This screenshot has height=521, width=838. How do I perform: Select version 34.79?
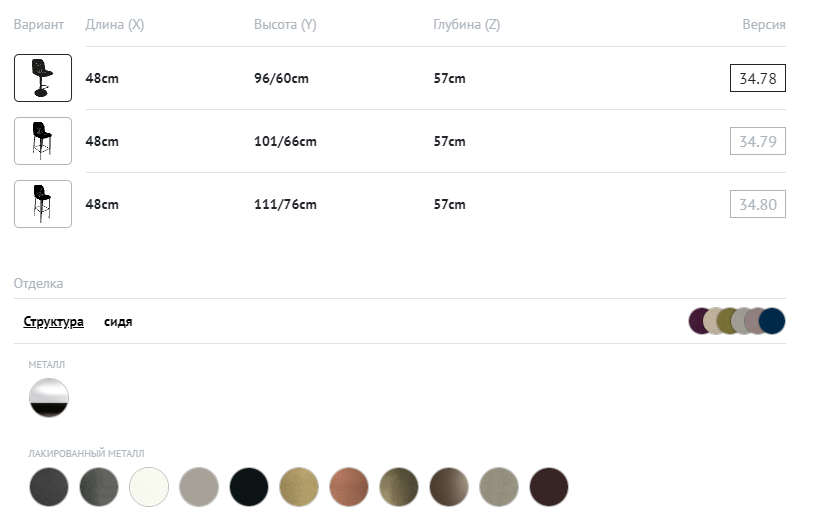(757, 141)
